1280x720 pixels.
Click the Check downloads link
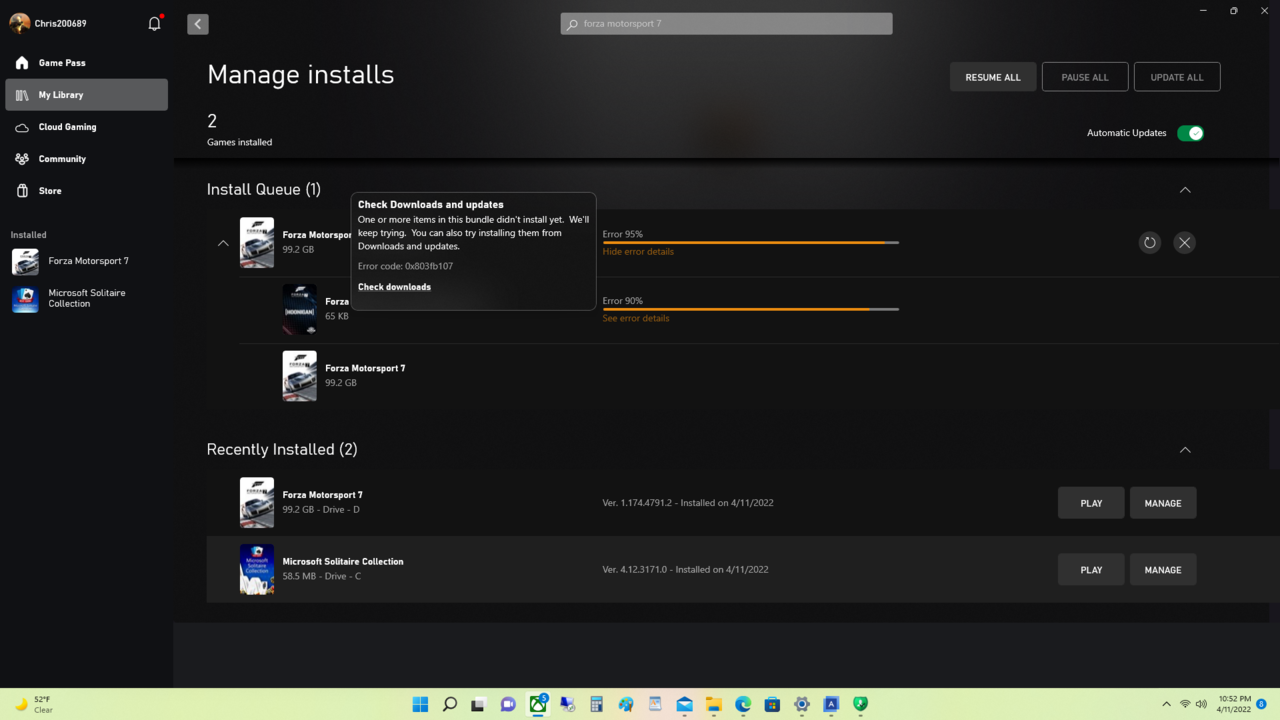pos(394,287)
